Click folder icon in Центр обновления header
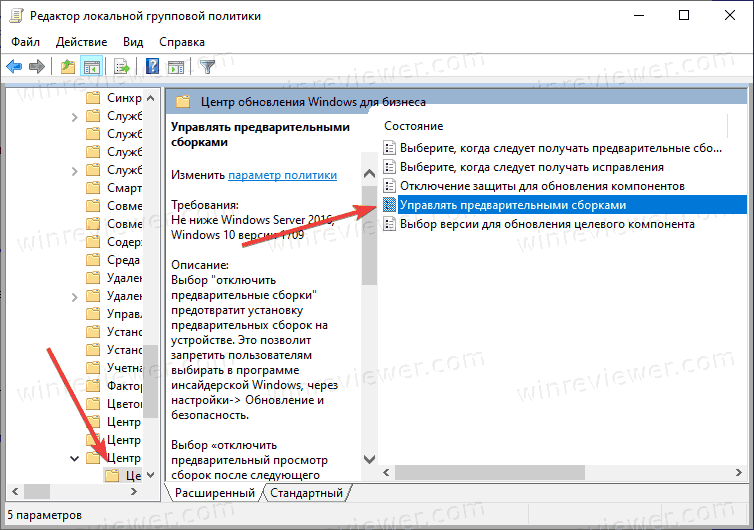Viewport: 754px width, 530px height. 183,102
